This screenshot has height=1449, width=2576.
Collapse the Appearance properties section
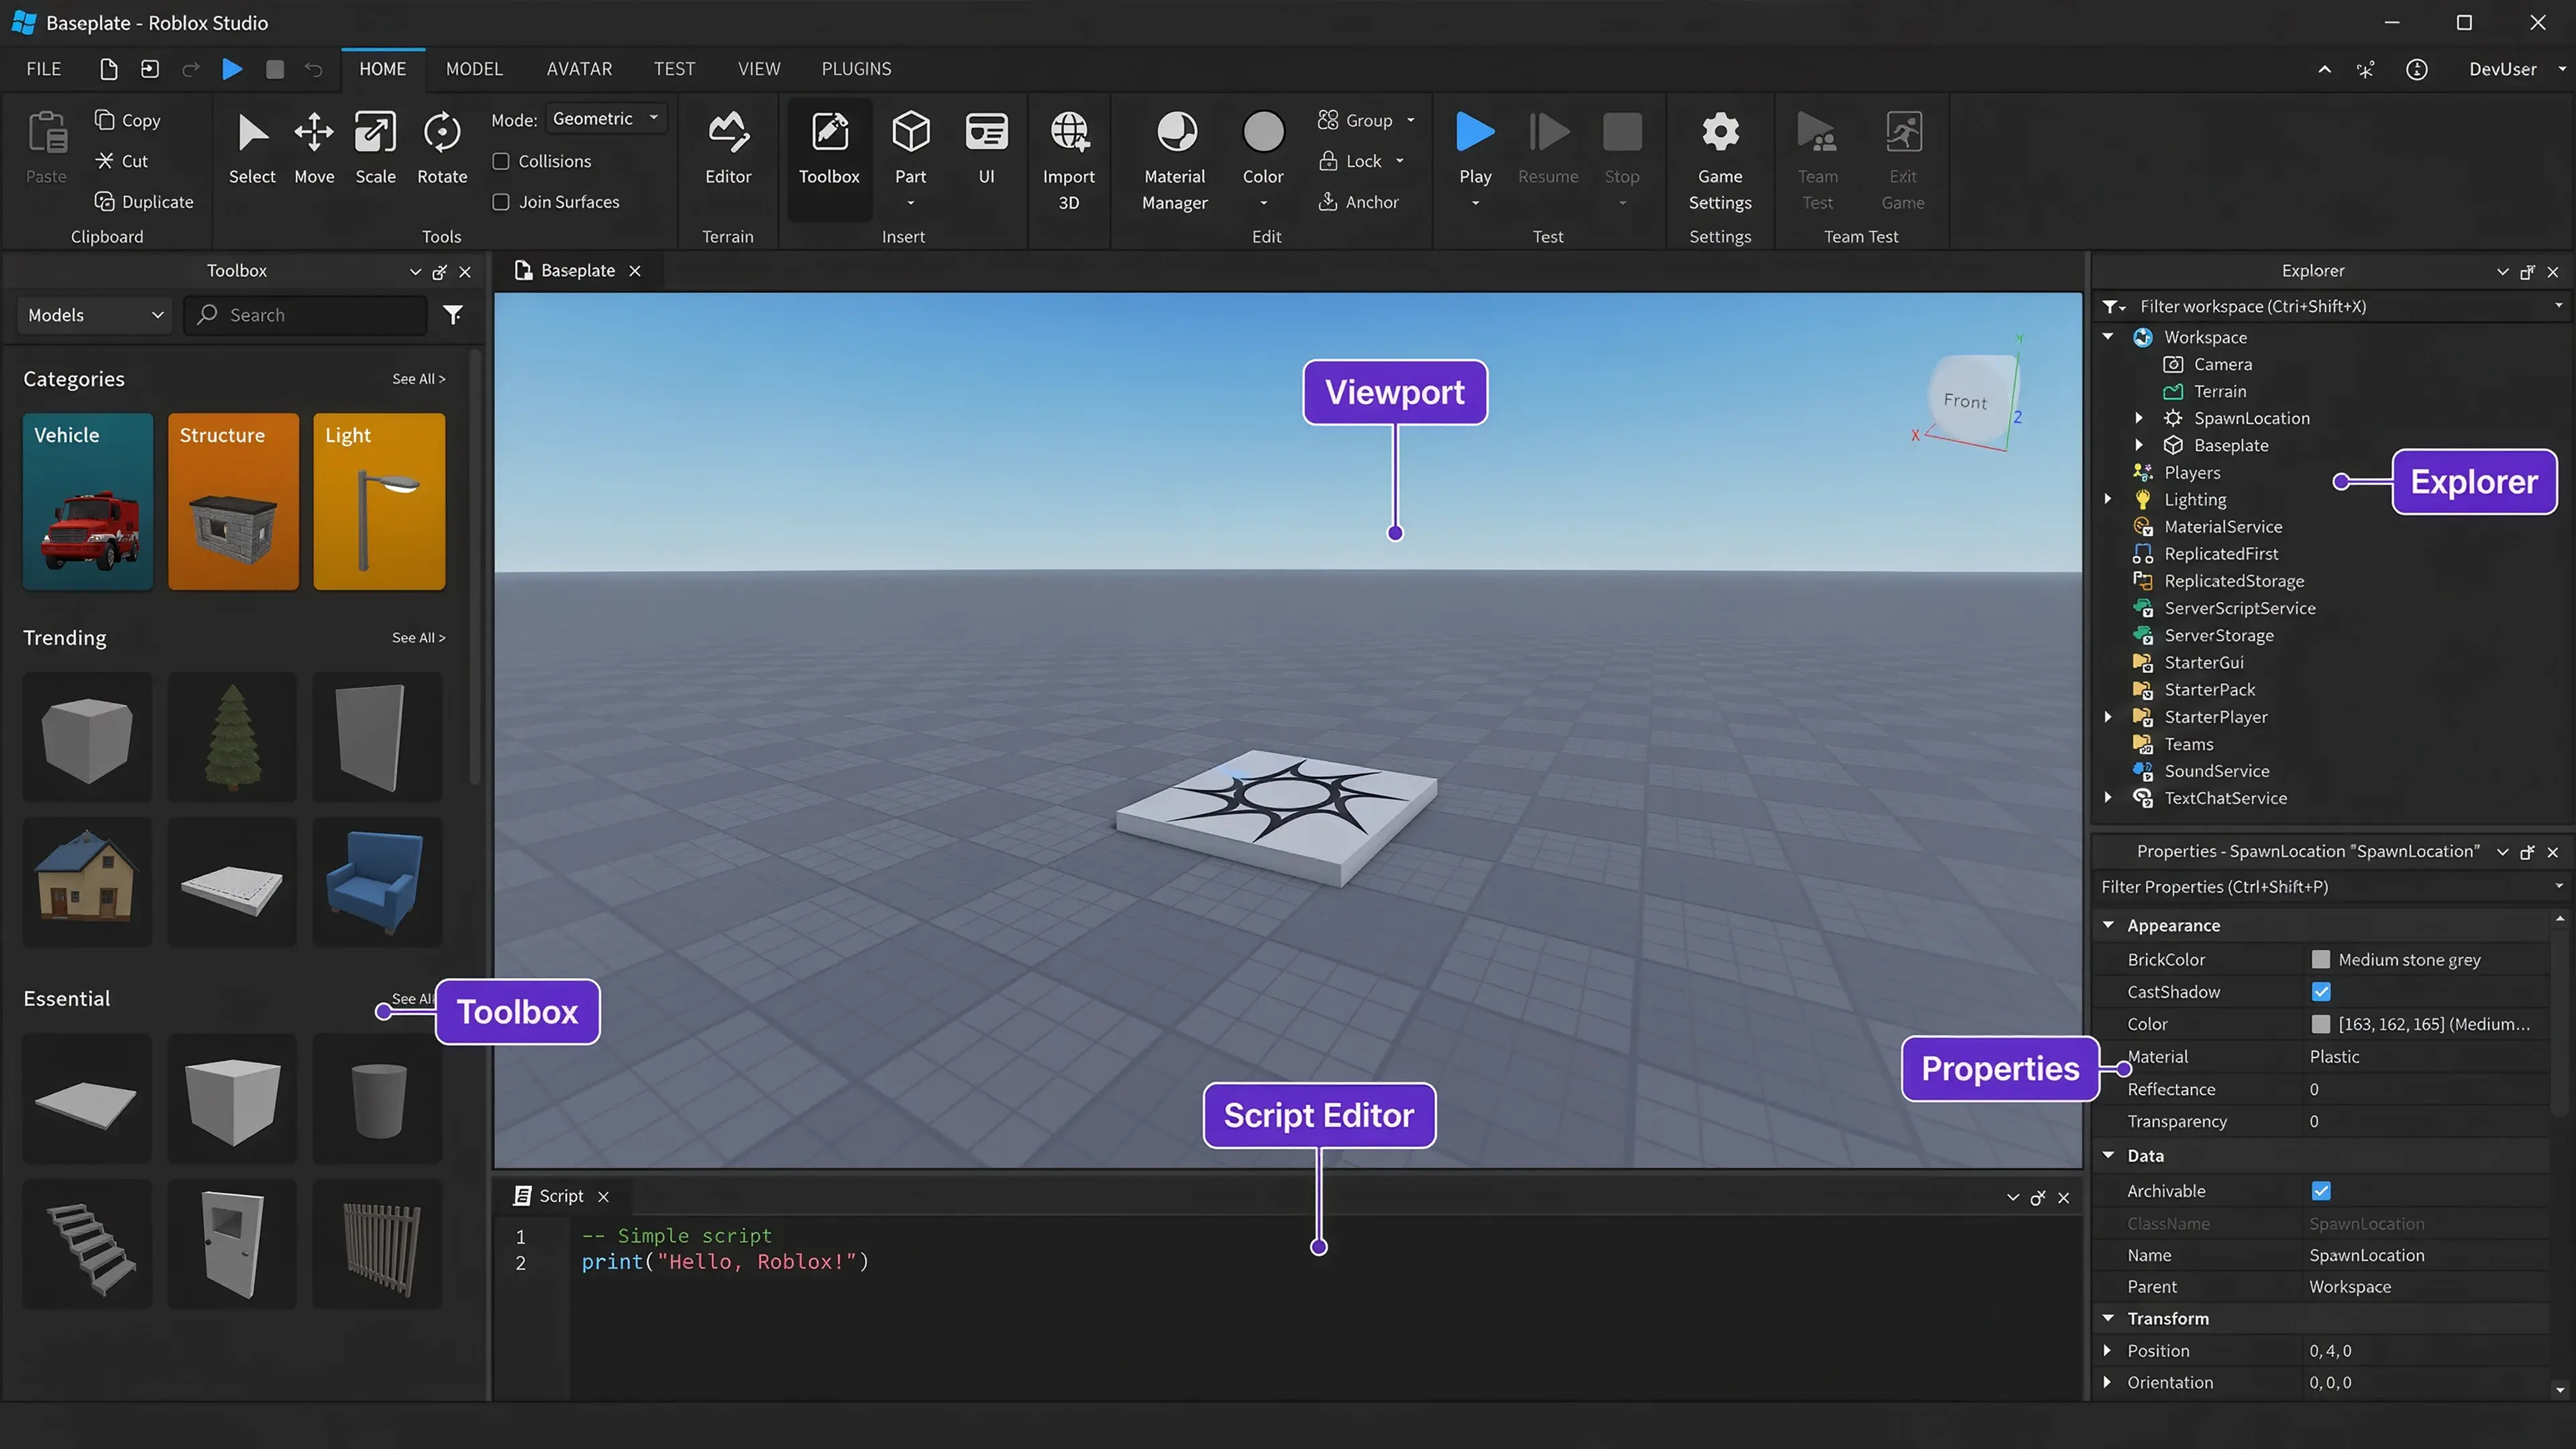[x=2108, y=925]
